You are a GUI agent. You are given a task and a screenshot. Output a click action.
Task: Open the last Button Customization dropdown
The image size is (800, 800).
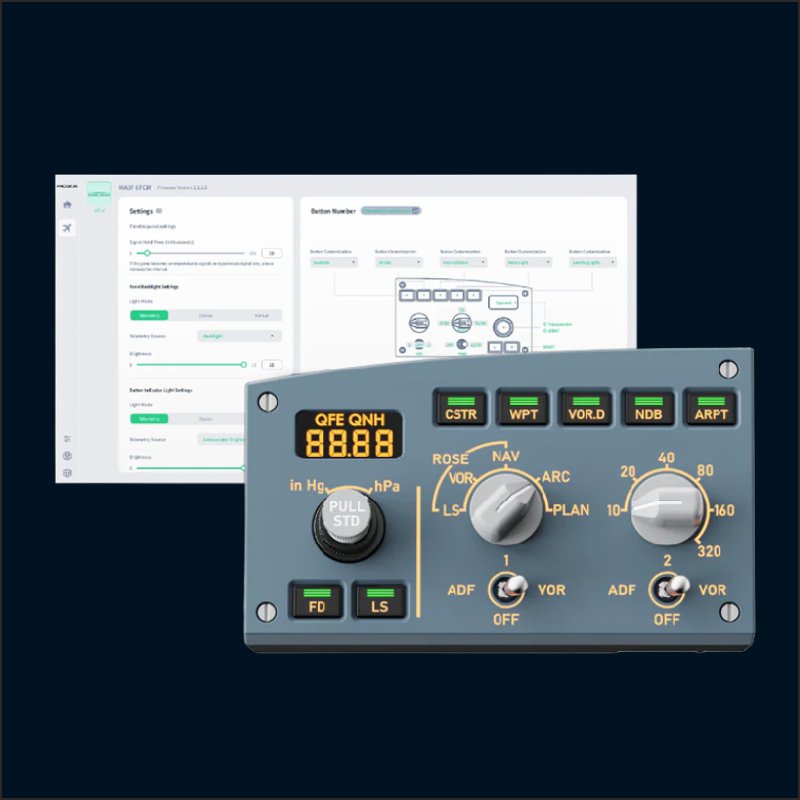click(x=593, y=262)
